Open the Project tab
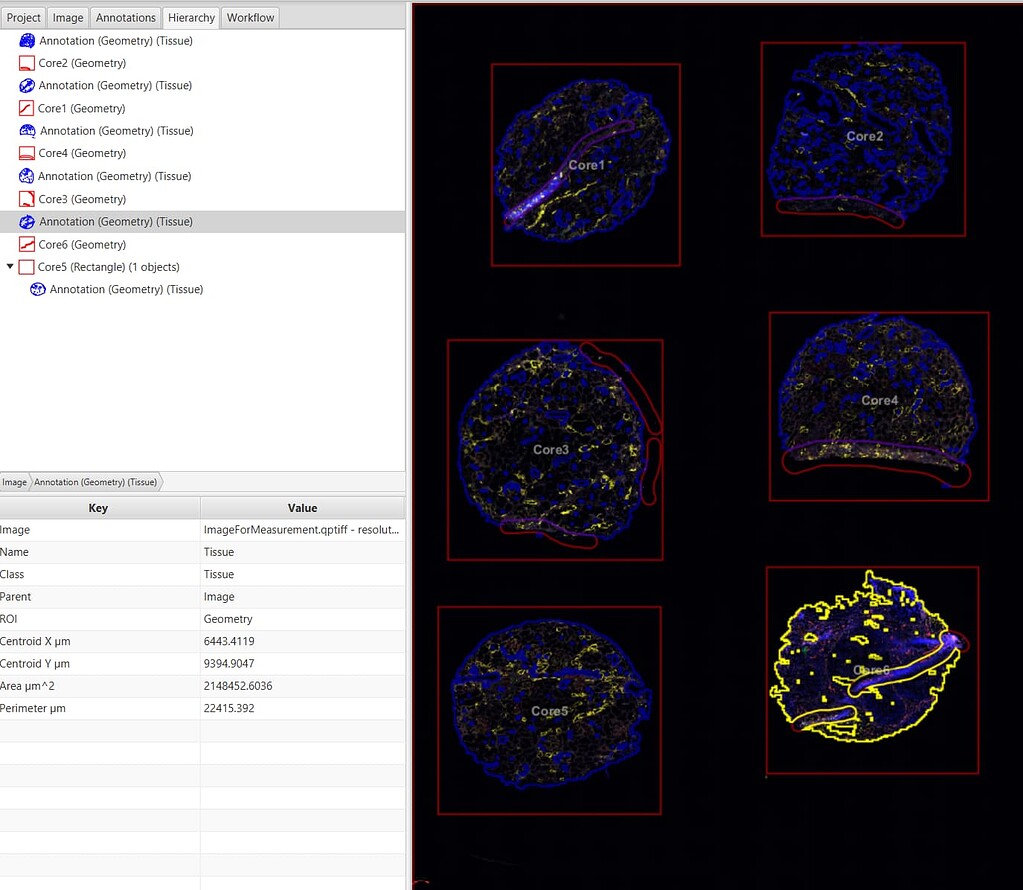This screenshot has width=1023, height=890. (x=23, y=17)
